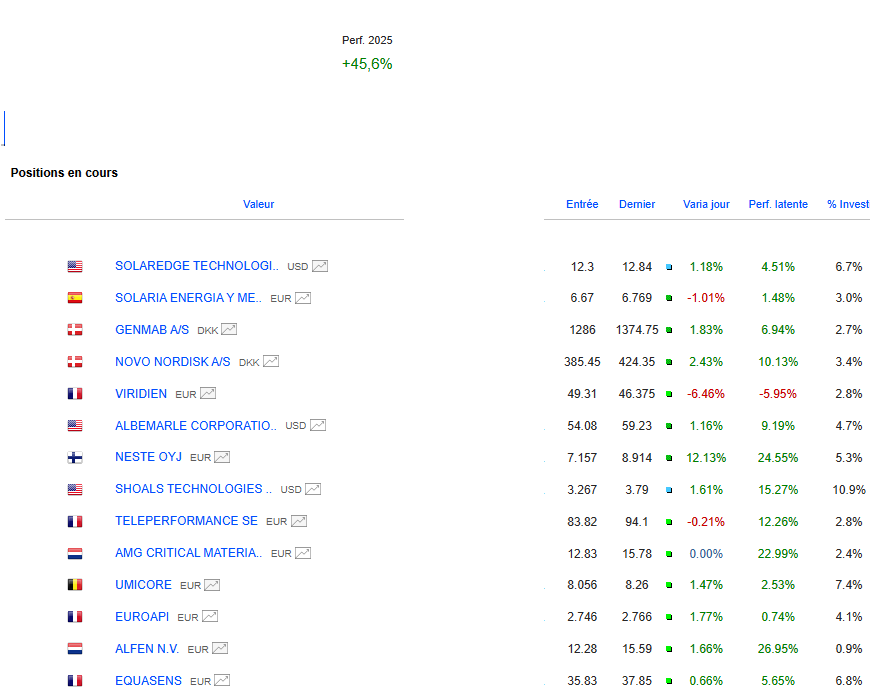Image resolution: width=870 pixels, height=700 pixels.
Task: Open chart icon next to SOLARIA ENERGIA Y ME..
Action: 303,298
